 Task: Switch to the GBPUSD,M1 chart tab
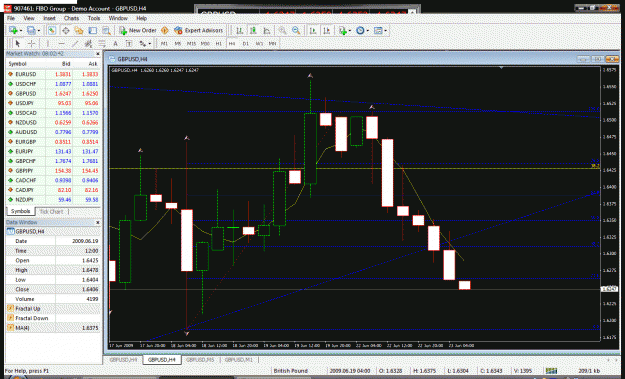click(239, 359)
